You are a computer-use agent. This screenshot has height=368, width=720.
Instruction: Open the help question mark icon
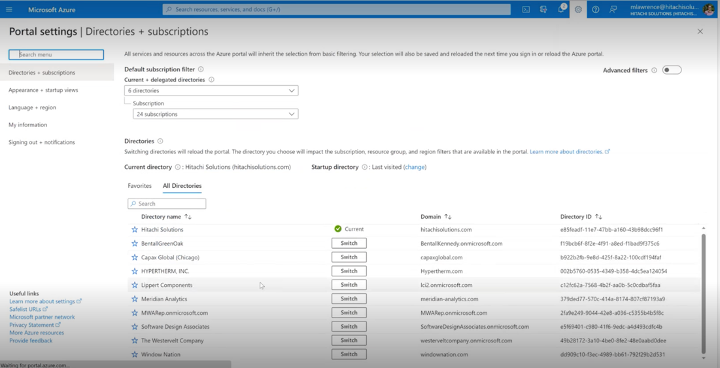click(x=596, y=9)
